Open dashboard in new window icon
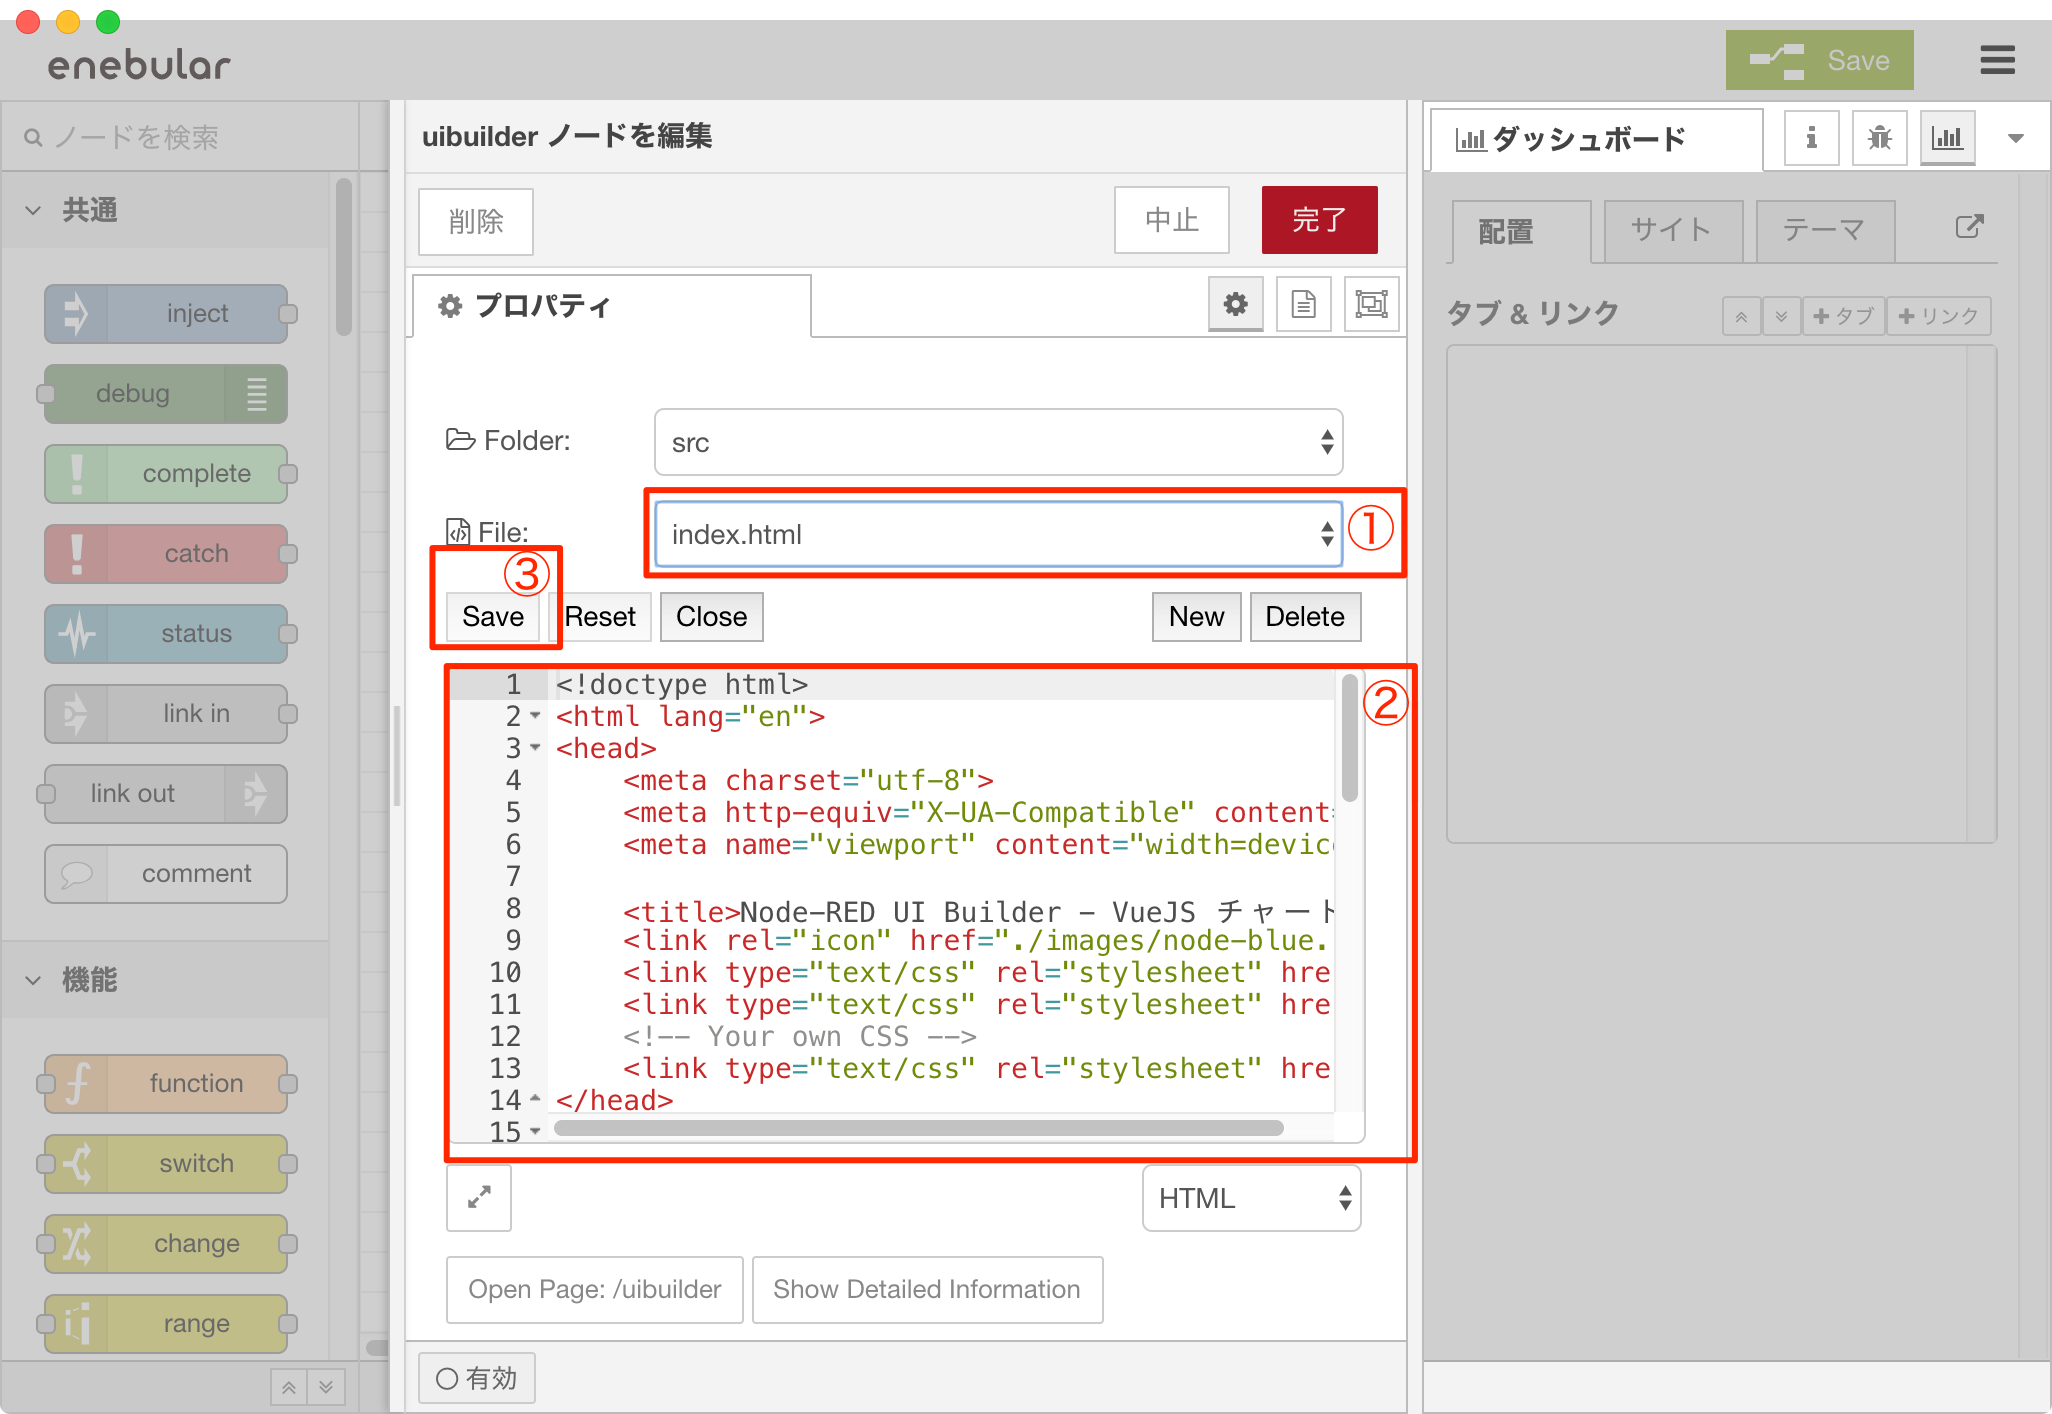The width and height of the screenshot is (2052, 1414). 1968,227
